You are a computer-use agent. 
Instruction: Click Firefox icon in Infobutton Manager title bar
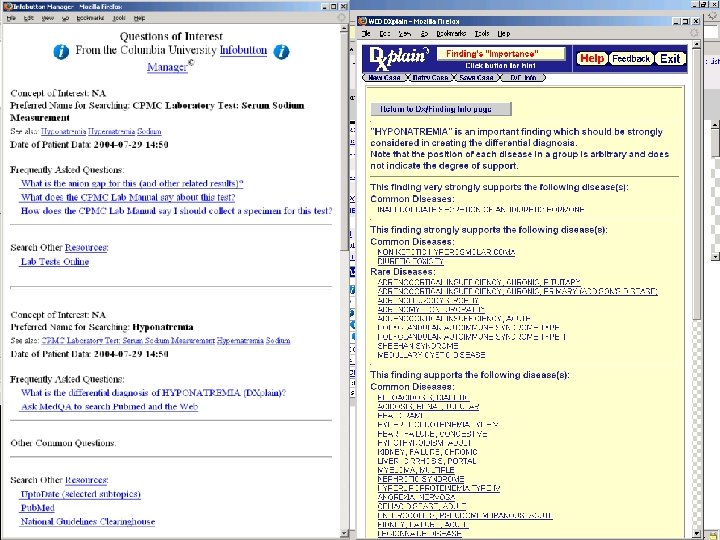[x=7, y=6]
